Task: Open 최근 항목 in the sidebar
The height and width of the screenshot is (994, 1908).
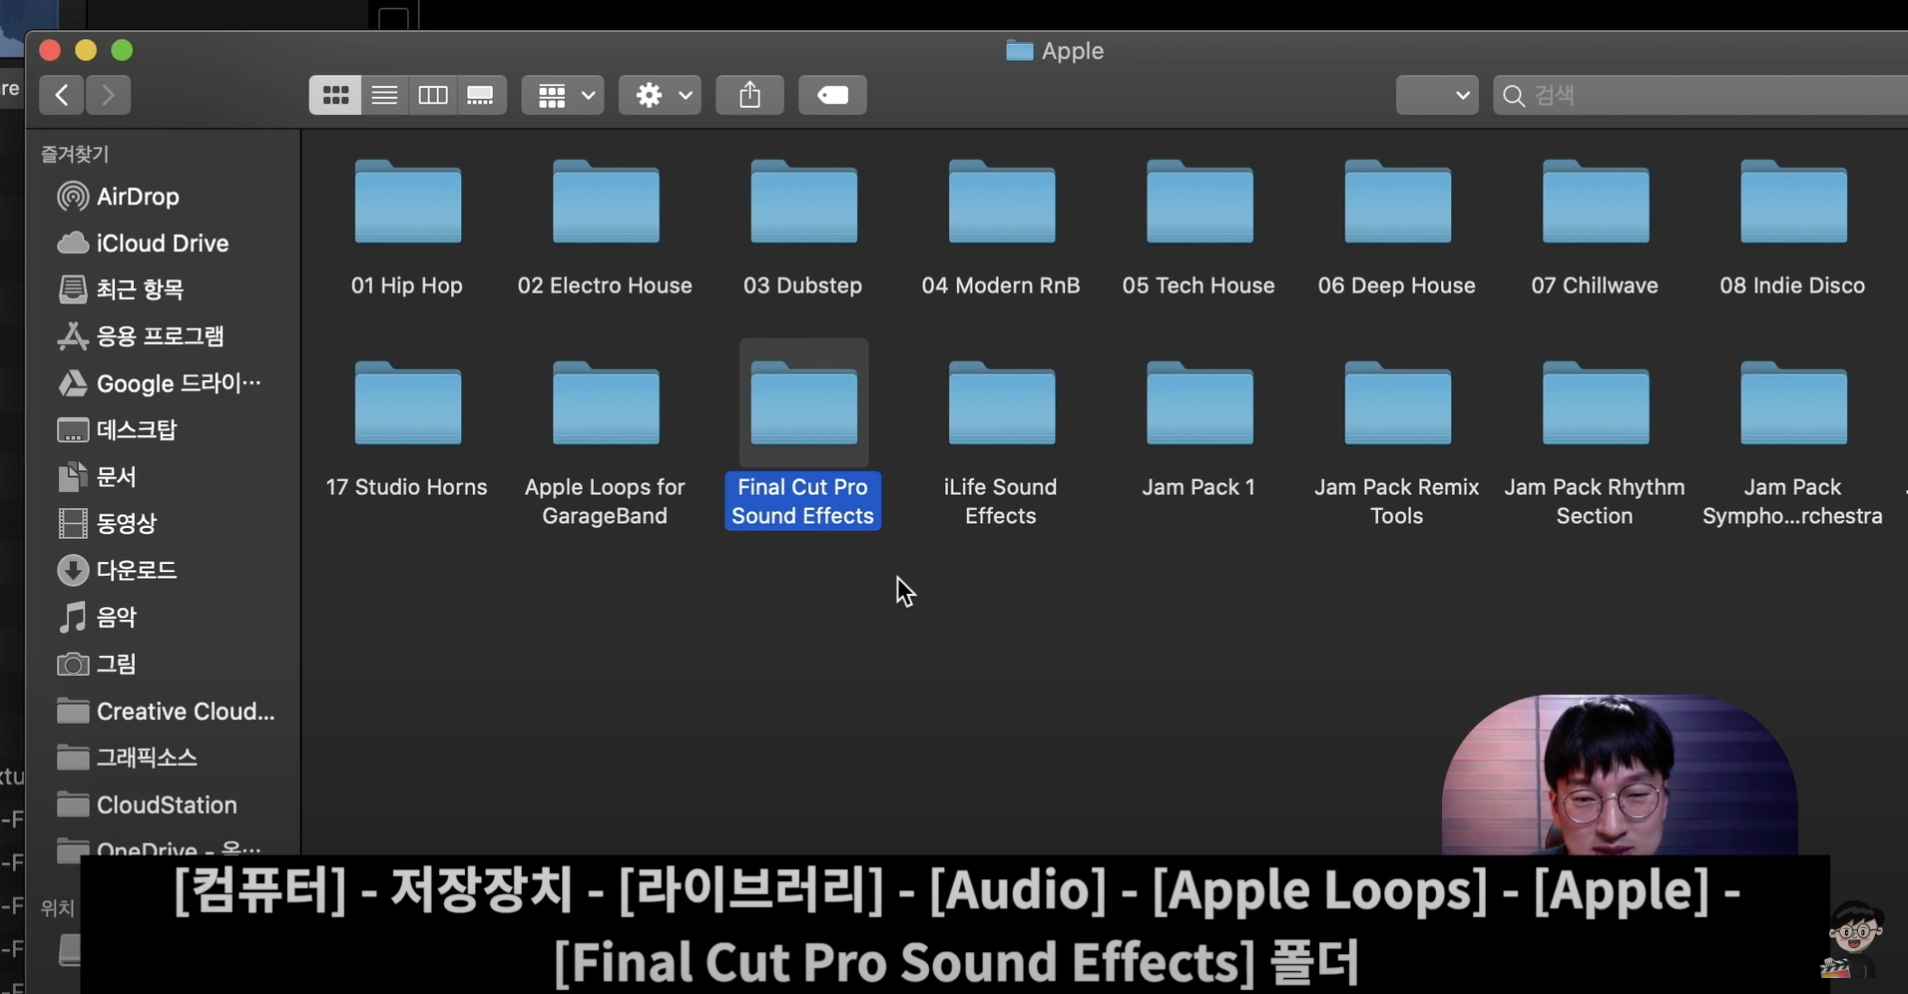Action: pos(121,290)
